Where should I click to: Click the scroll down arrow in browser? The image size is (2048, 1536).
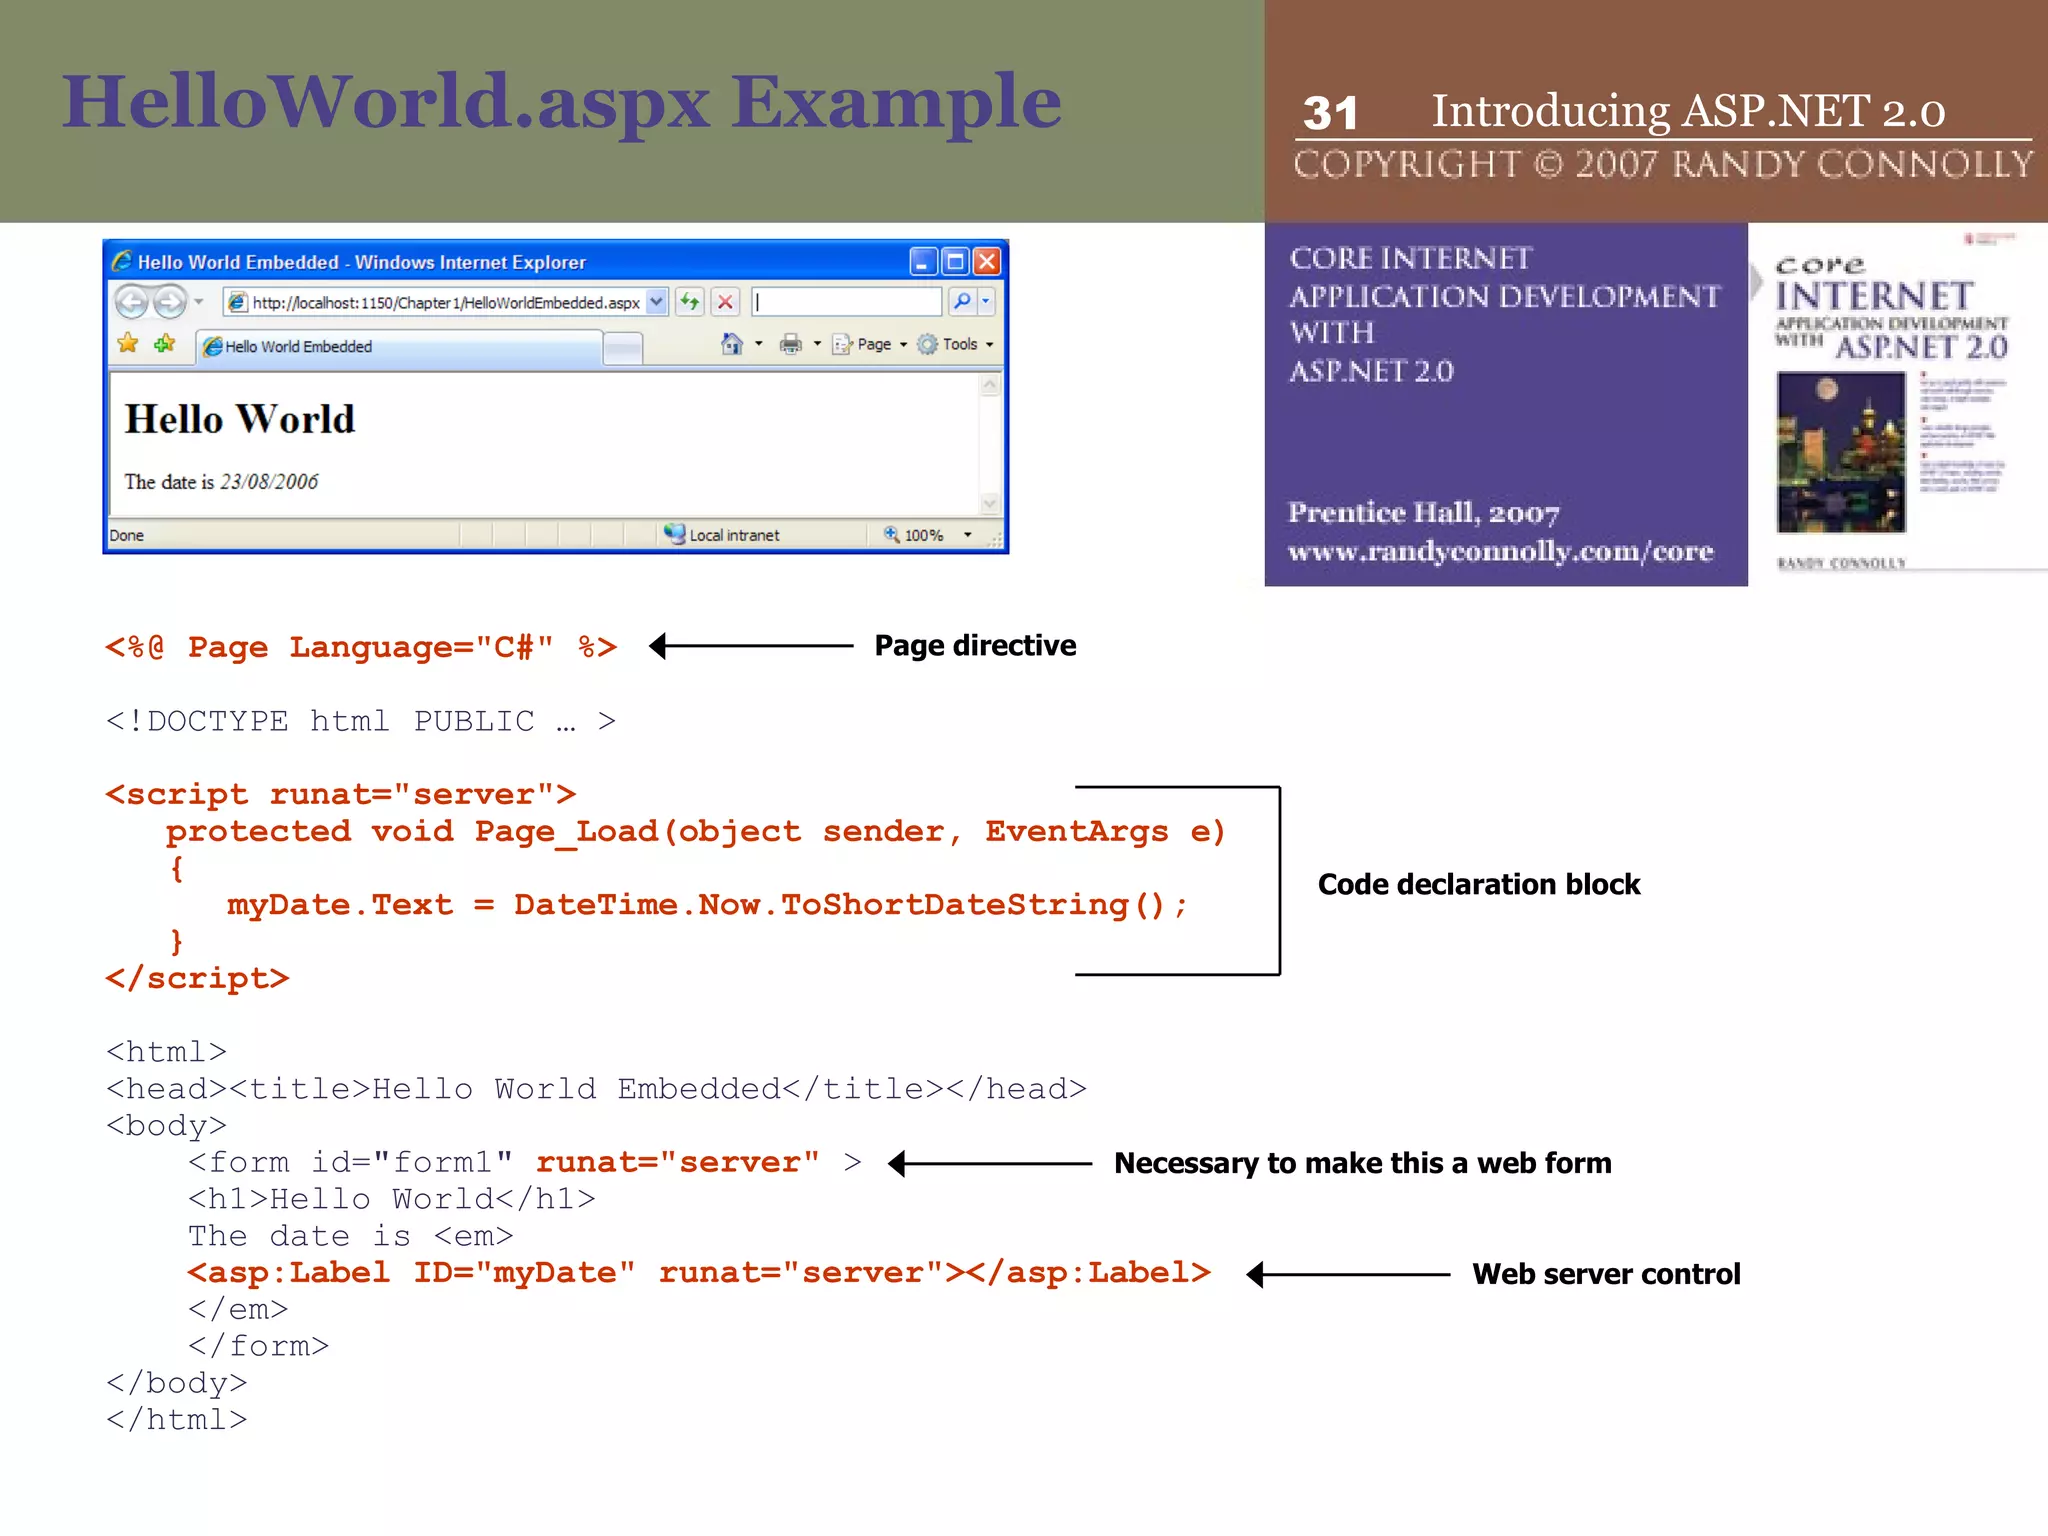(990, 503)
